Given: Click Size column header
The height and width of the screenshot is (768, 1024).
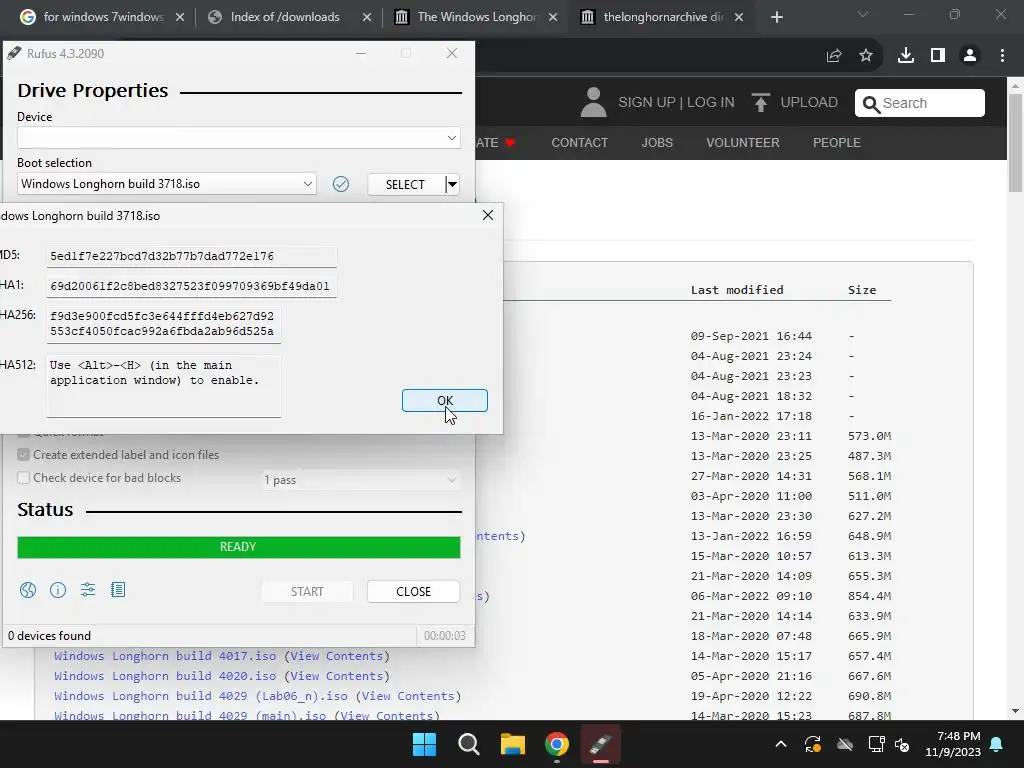Looking at the screenshot, I should click(x=862, y=290).
